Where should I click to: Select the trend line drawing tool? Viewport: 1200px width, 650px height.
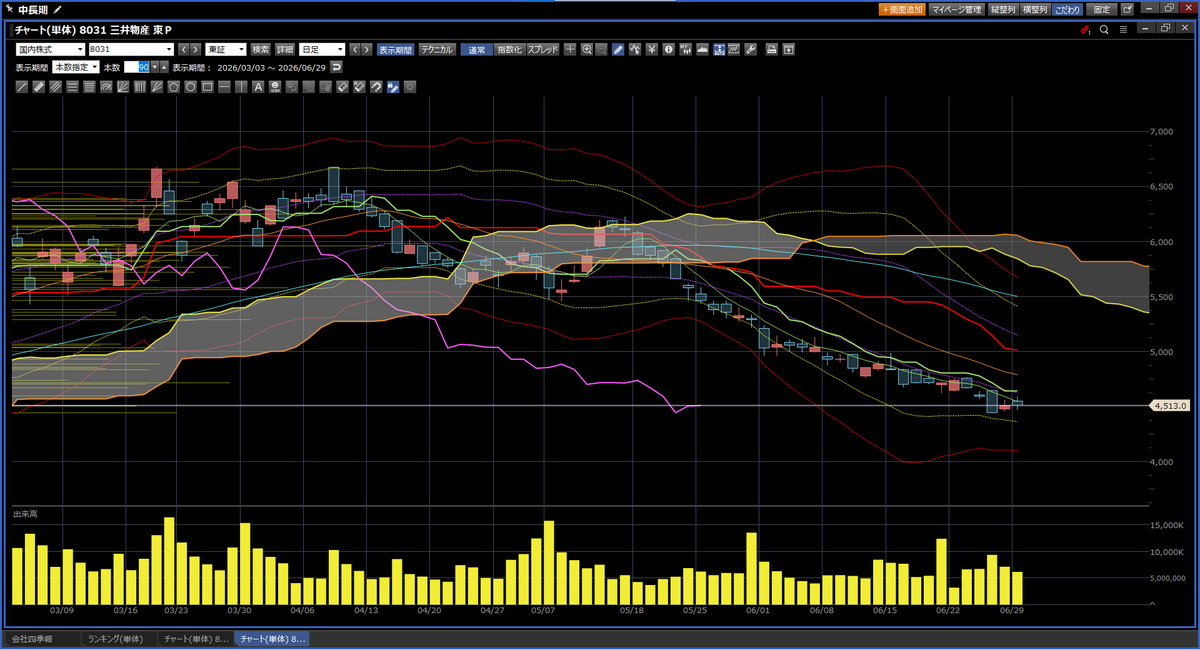[22, 87]
